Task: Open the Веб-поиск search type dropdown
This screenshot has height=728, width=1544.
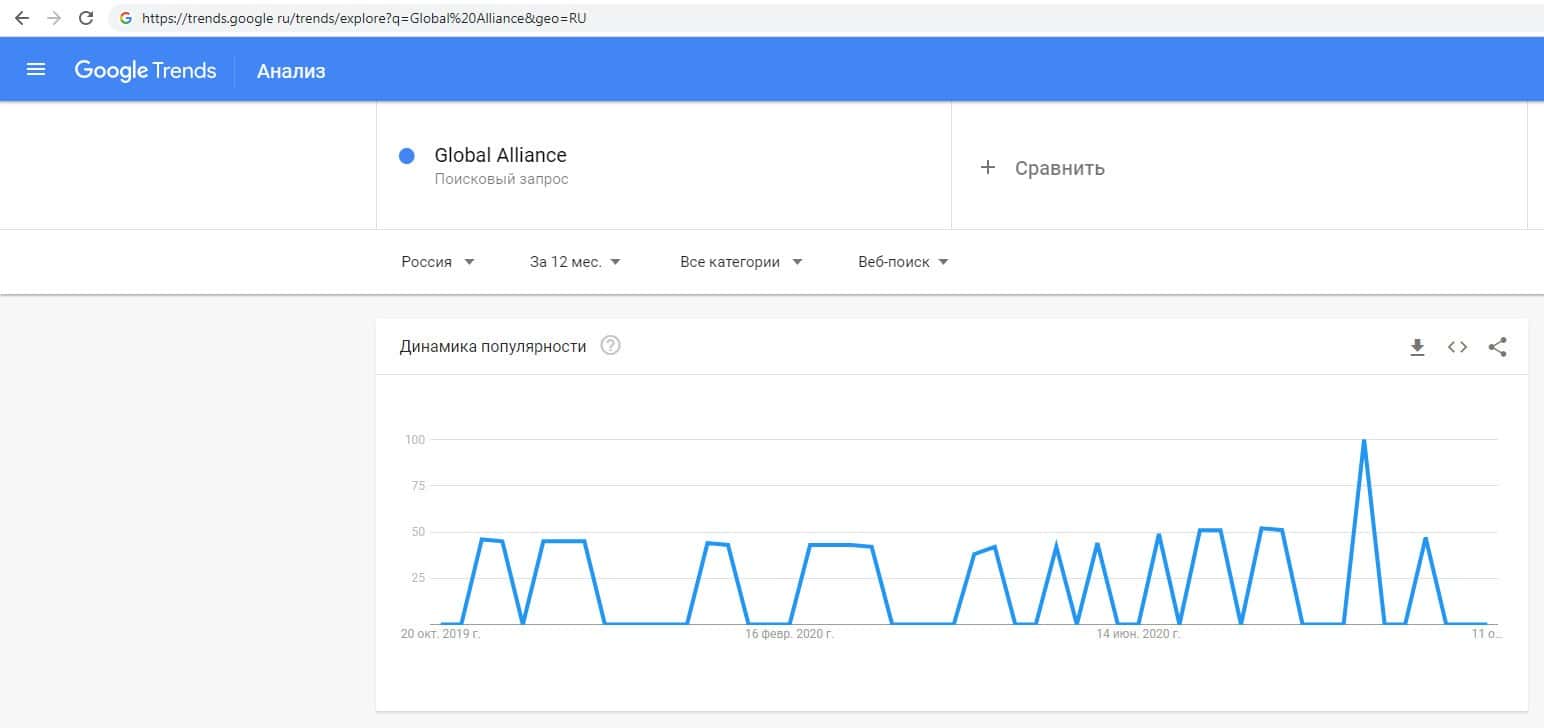Action: coord(903,262)
